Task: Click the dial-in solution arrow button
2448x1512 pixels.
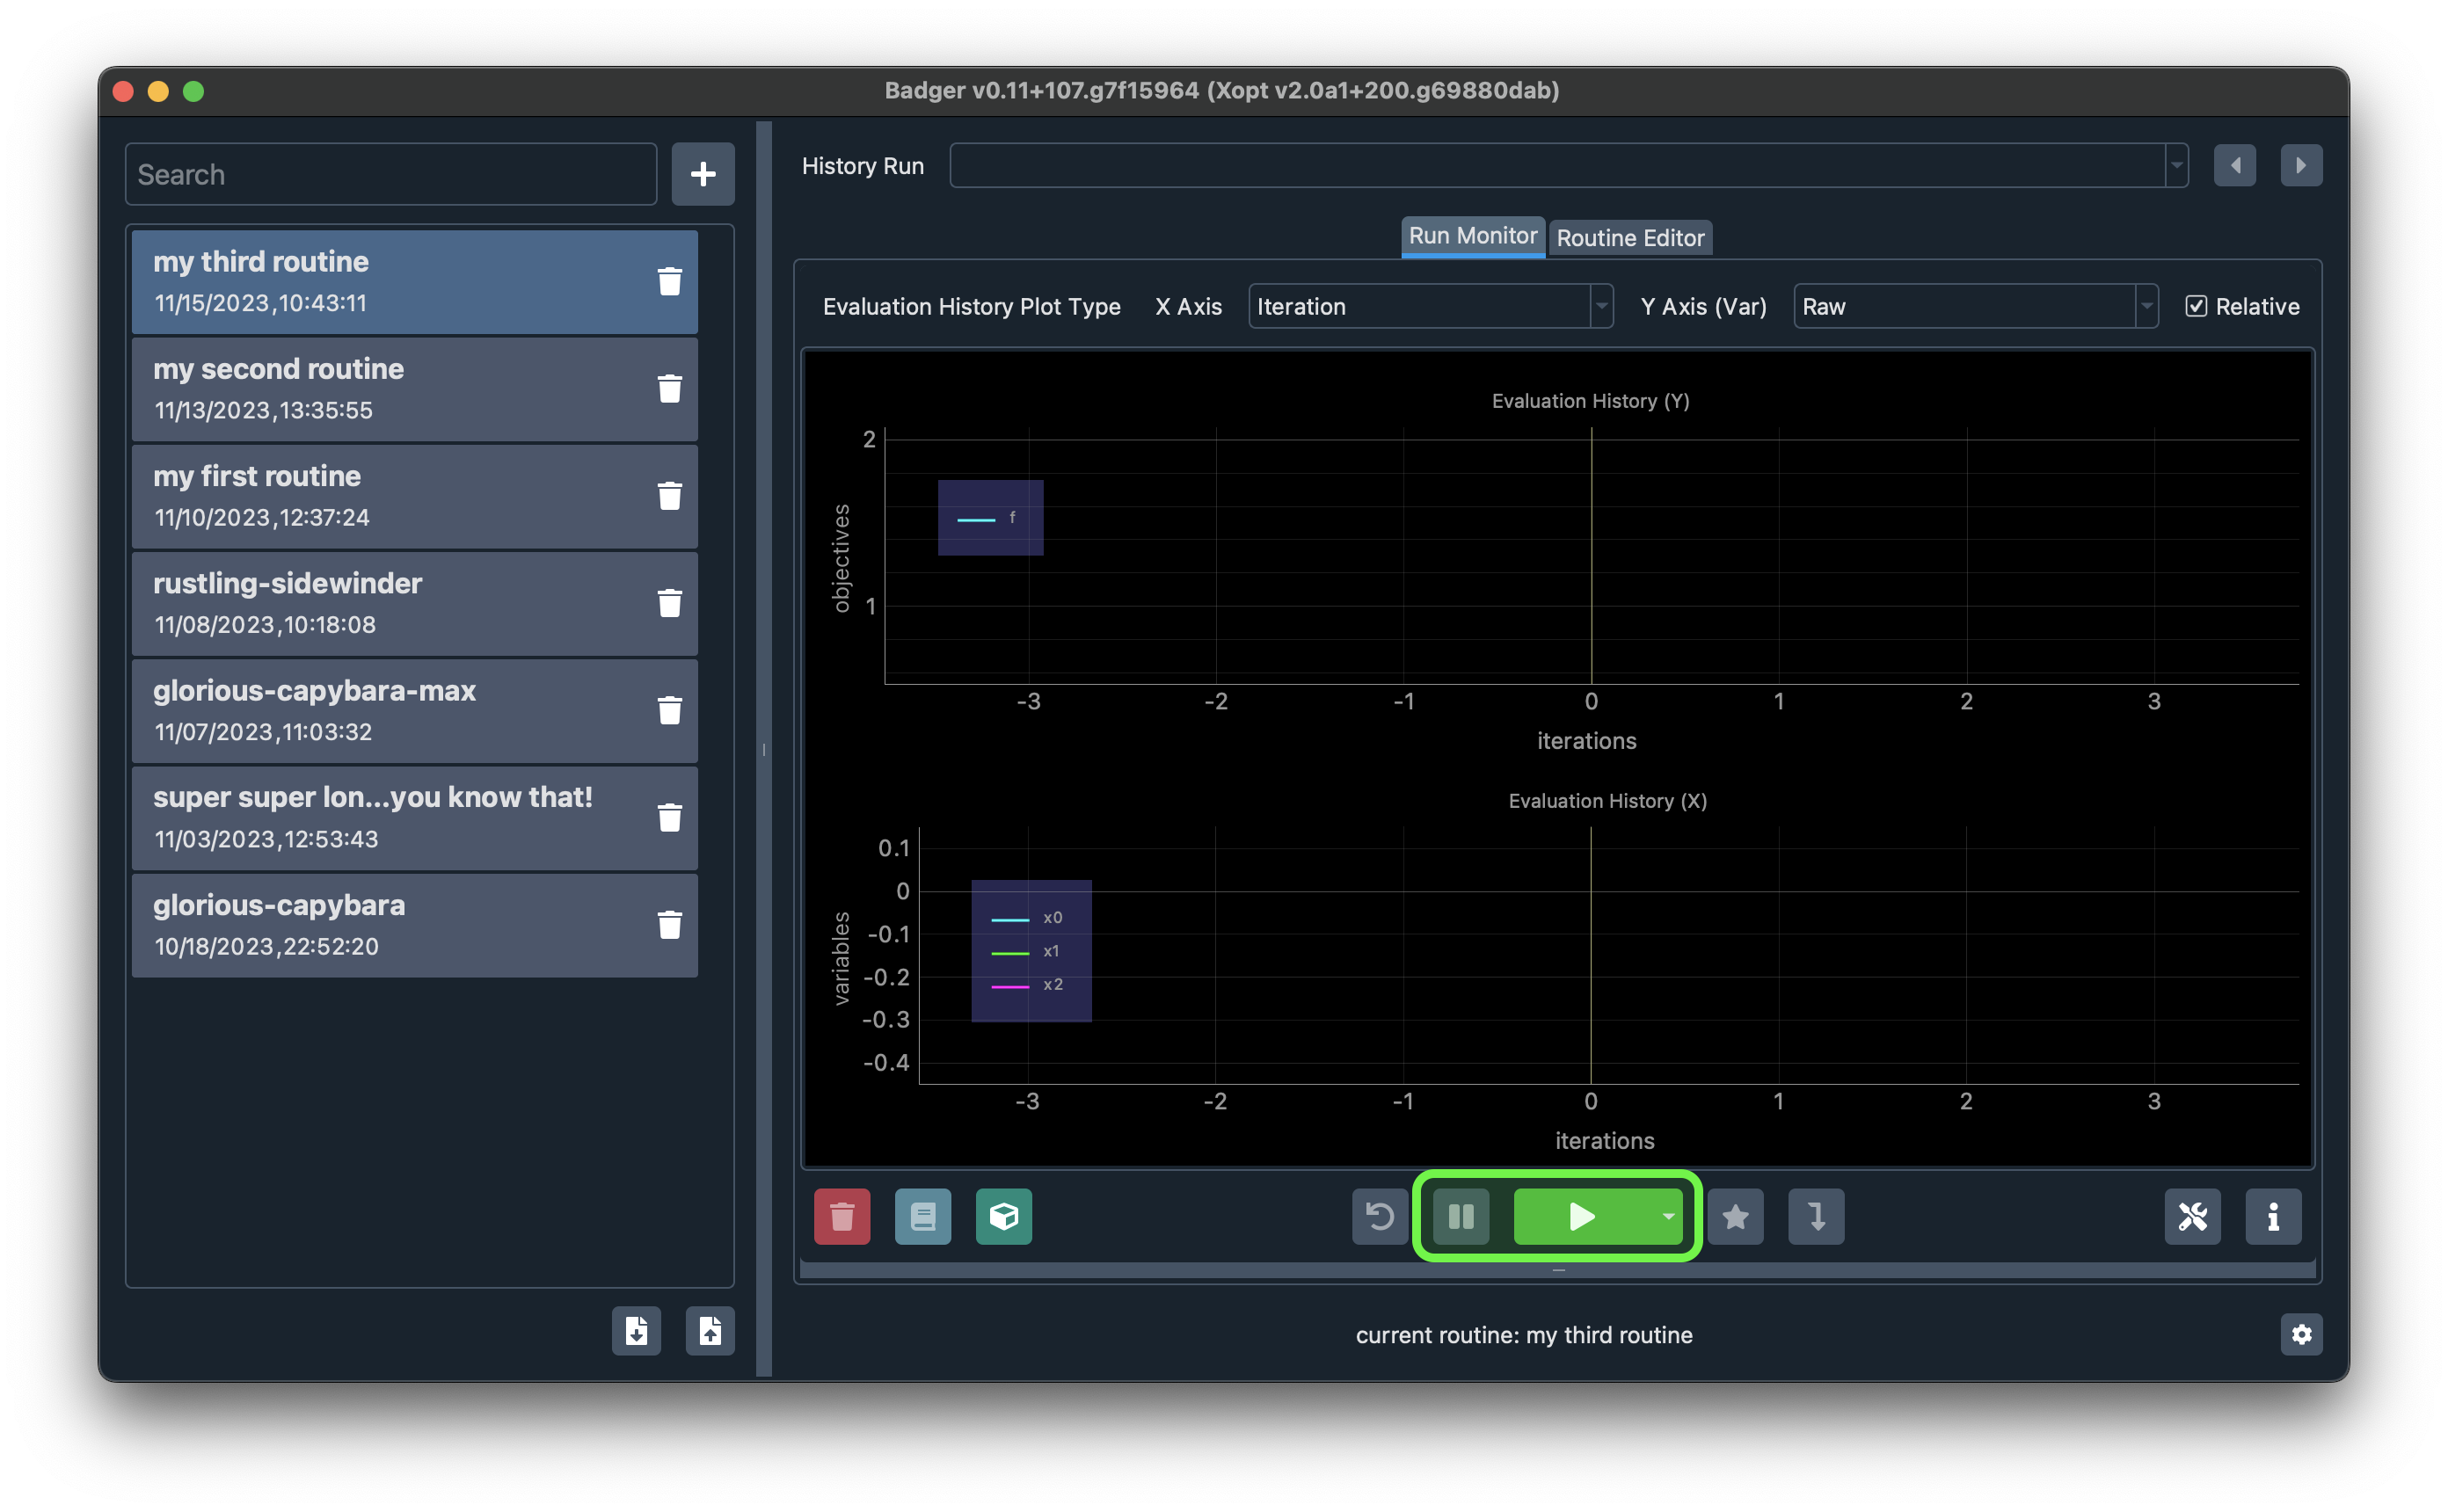Action: point(1817,1216)
